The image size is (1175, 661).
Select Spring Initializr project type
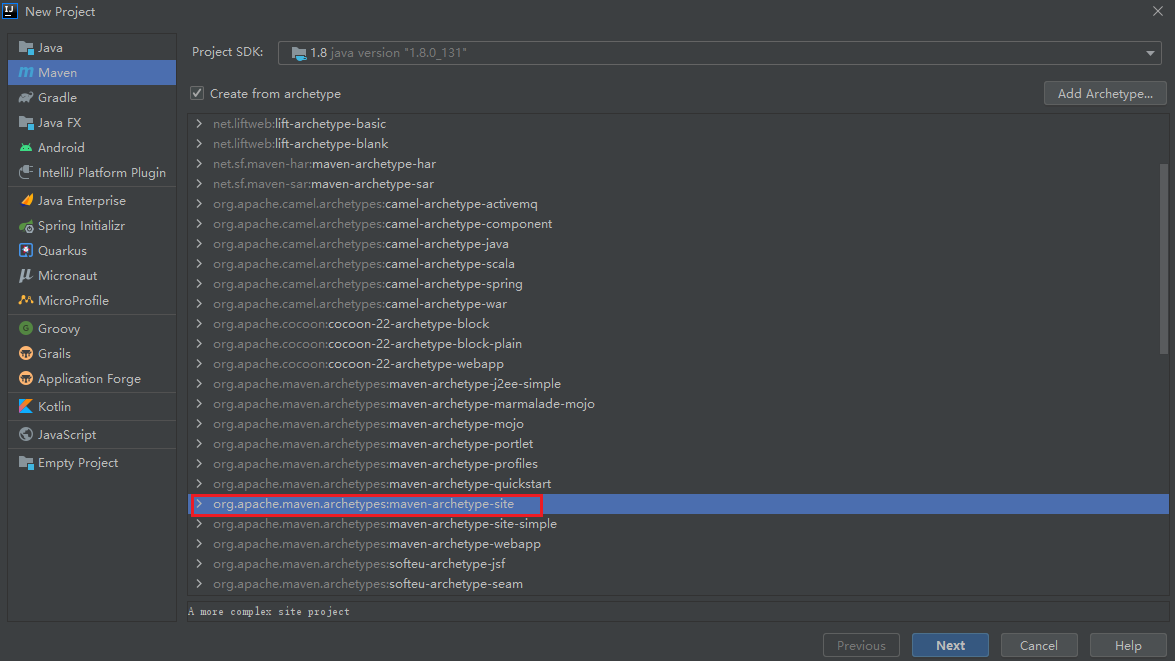[92, 226]
